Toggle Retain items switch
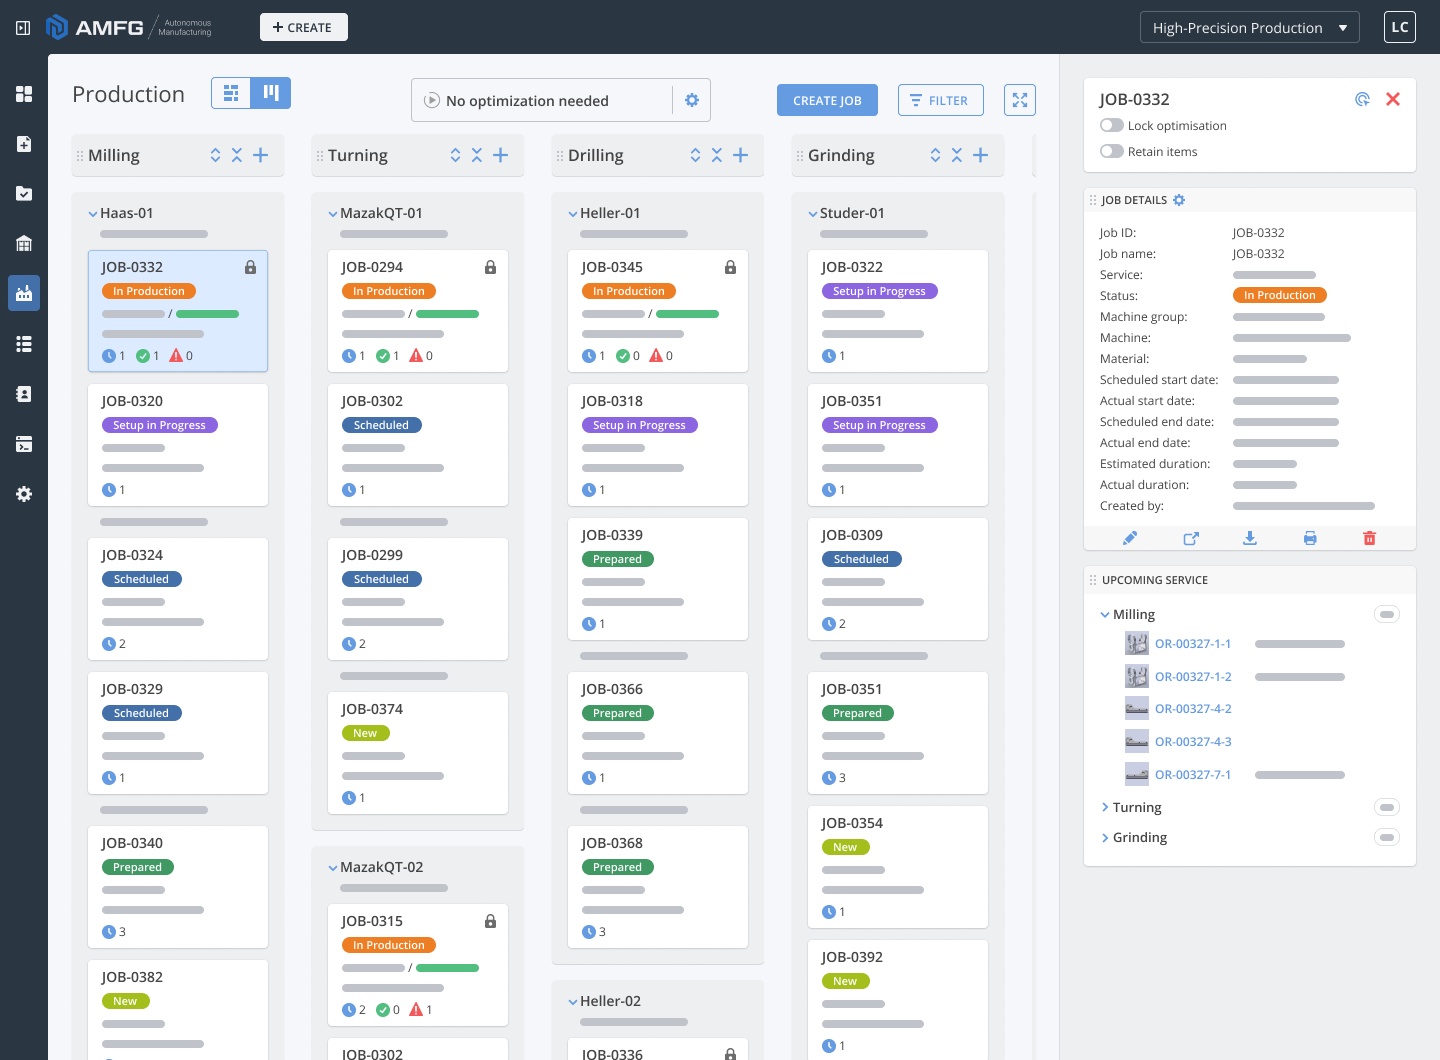 [x=1111, y=151]
